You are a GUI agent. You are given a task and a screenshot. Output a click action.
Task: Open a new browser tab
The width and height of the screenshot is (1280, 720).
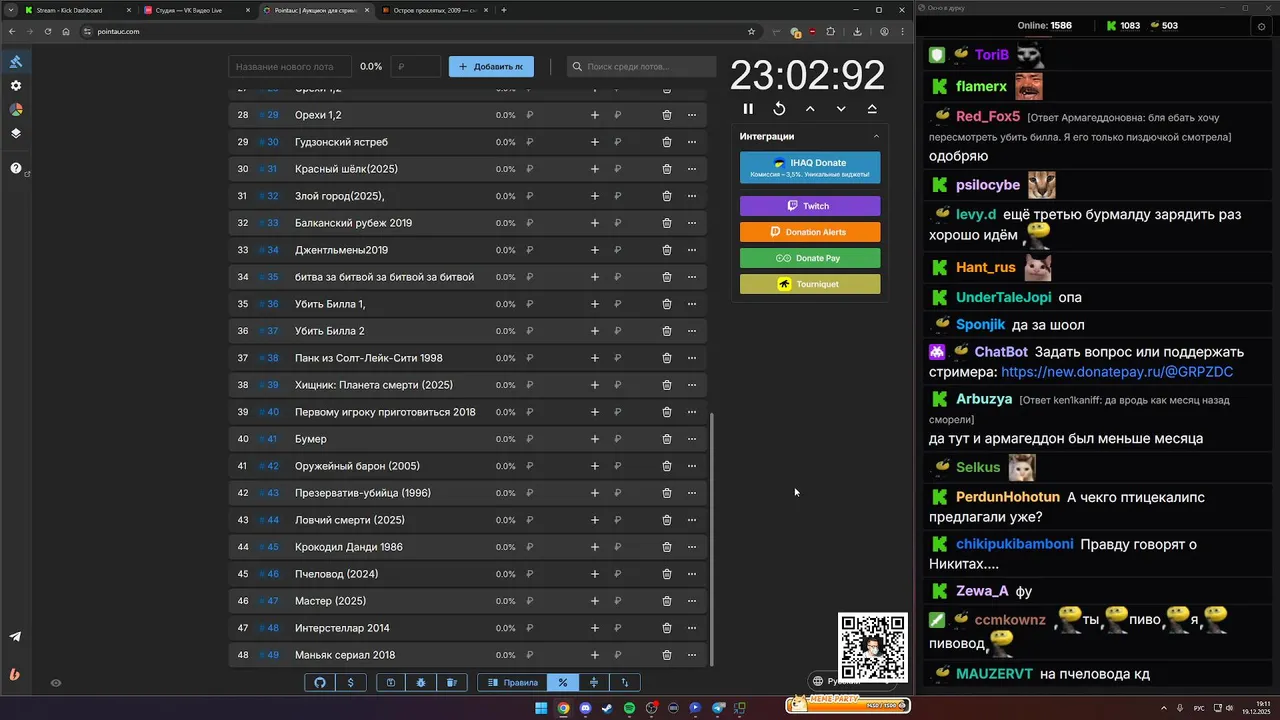tap(504, 10)
